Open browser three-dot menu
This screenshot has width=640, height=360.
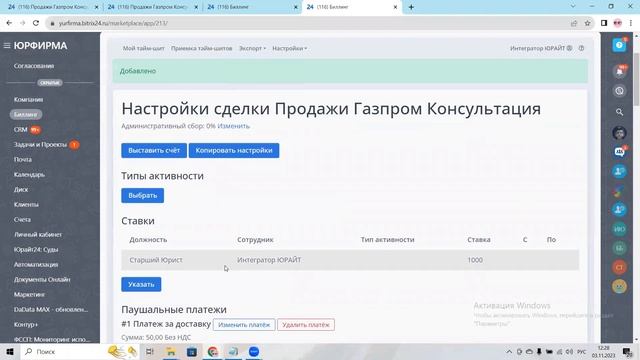click(631, 23)
